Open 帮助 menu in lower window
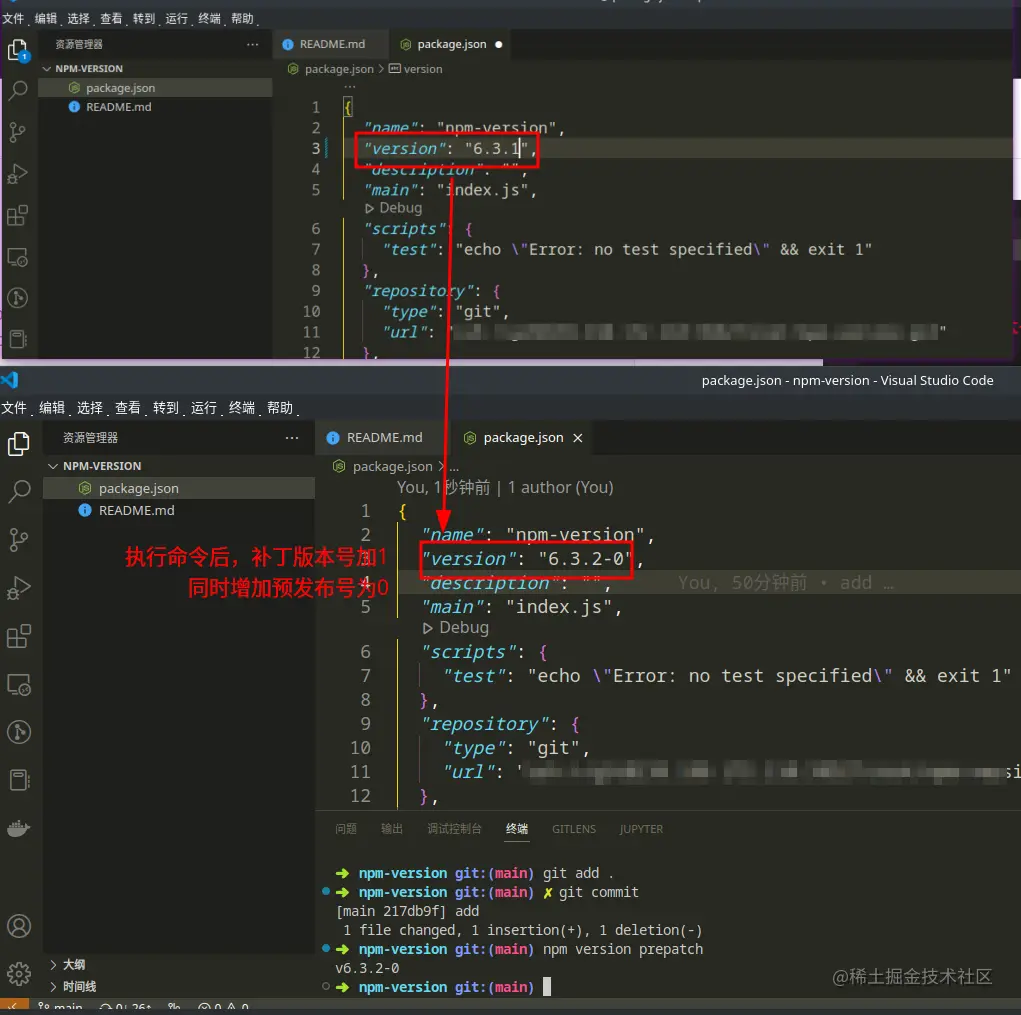 click(280, 408)
